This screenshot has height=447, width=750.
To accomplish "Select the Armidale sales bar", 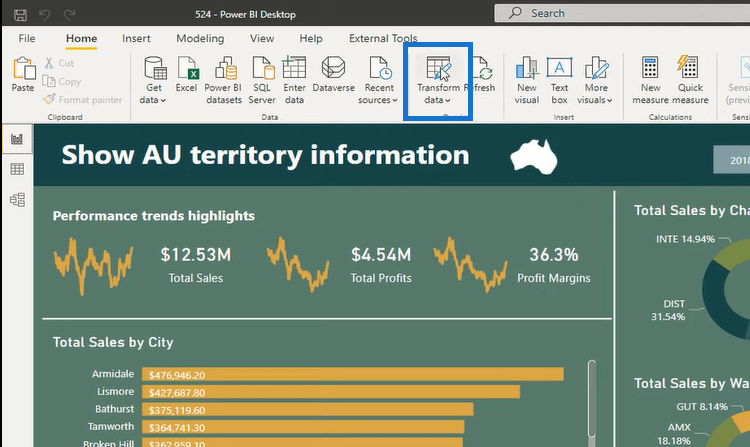I will tap(353, 374).
